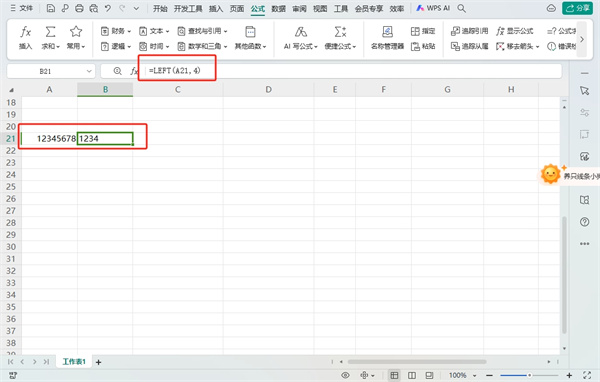
Task: Open the Quick Formula menu
Action: point(340,38)
